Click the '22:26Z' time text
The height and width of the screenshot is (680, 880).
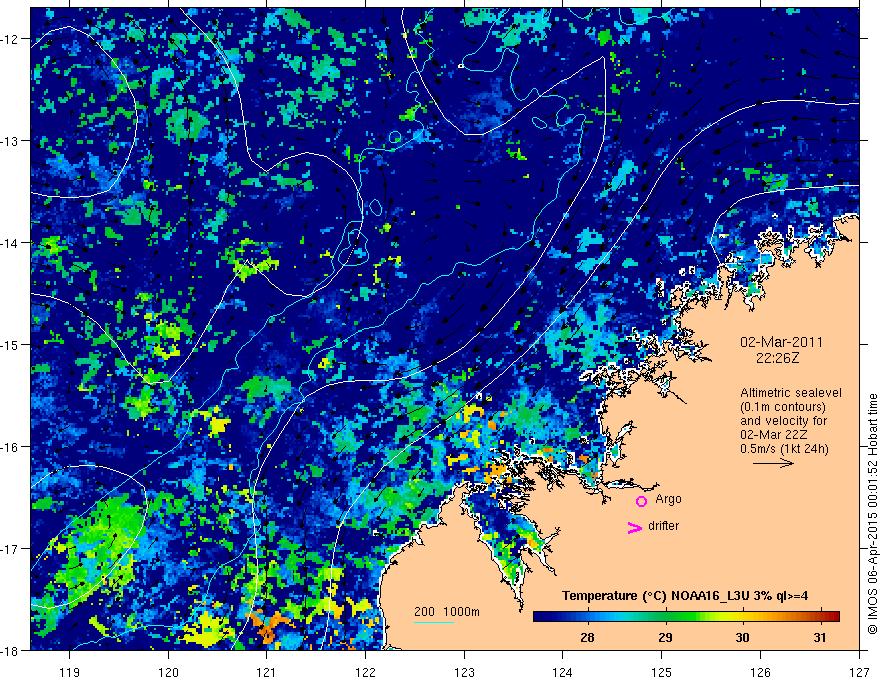pyautogui.click(x=777, y=358)
